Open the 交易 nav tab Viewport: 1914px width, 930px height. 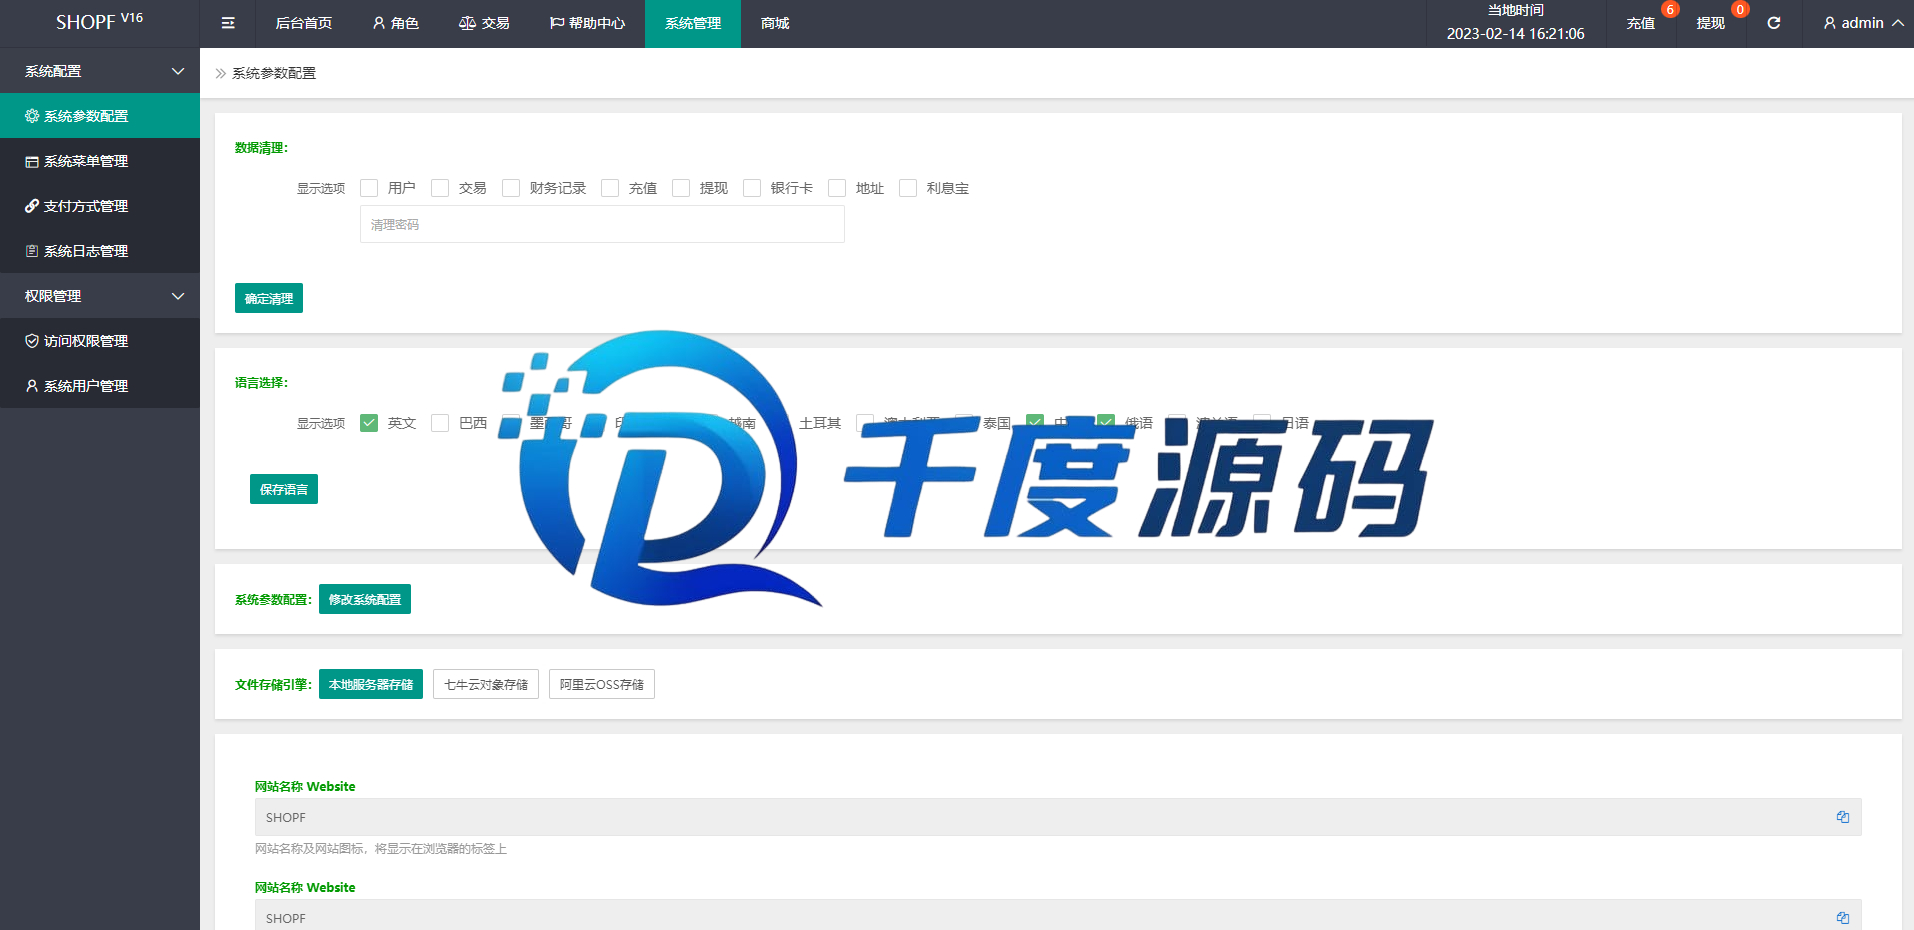484,23
